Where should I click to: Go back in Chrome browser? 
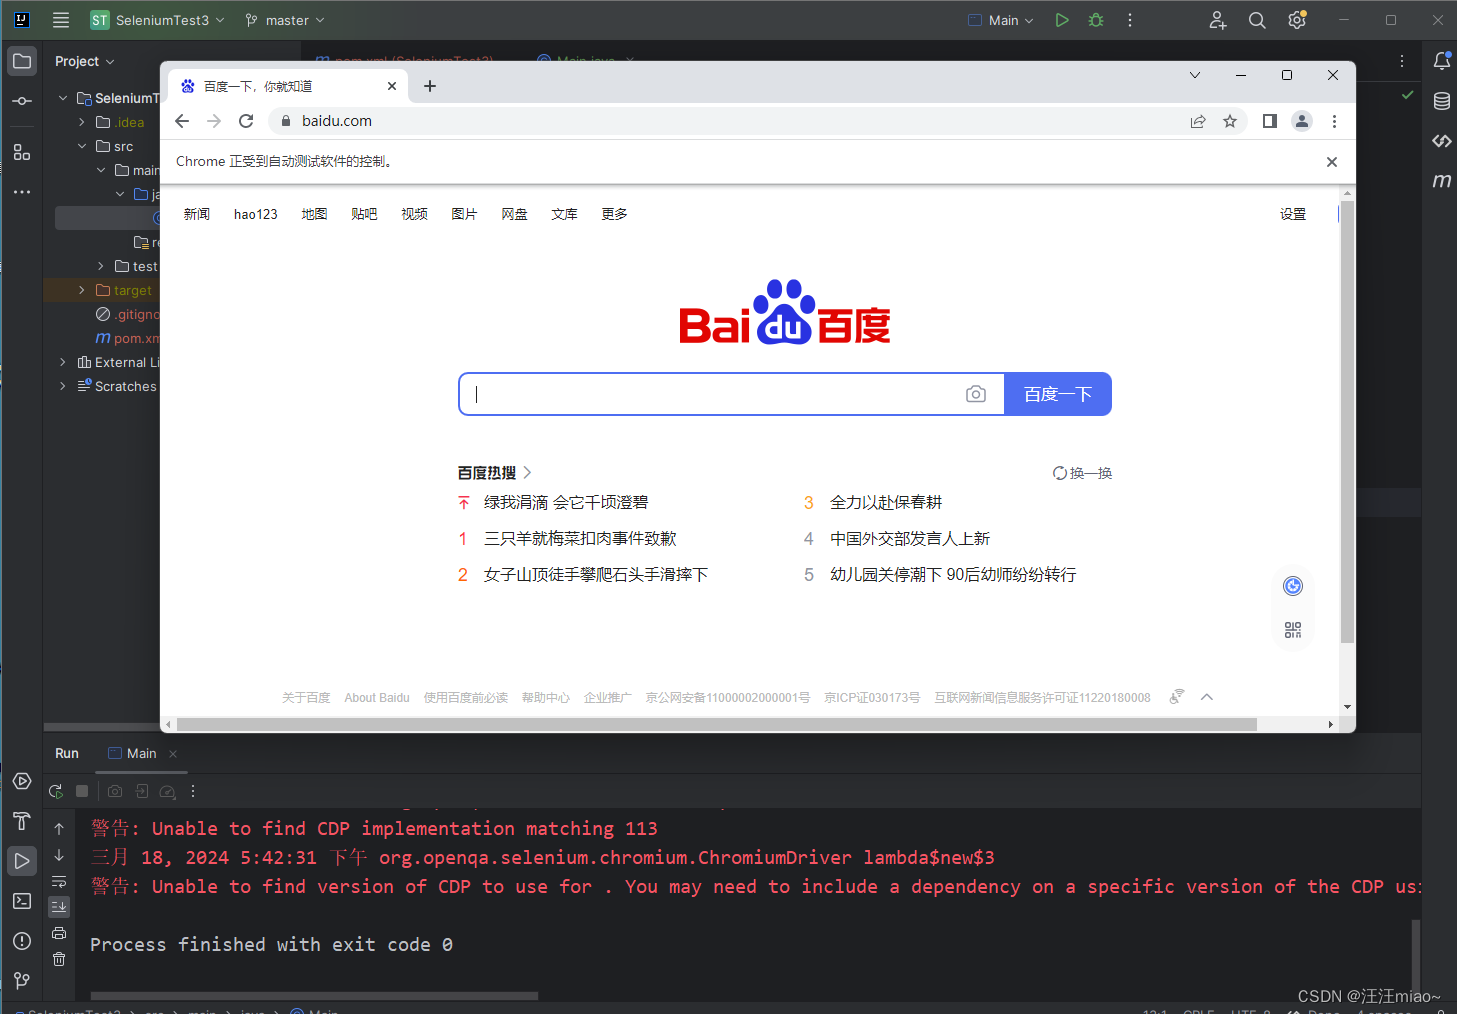[182, 121]
